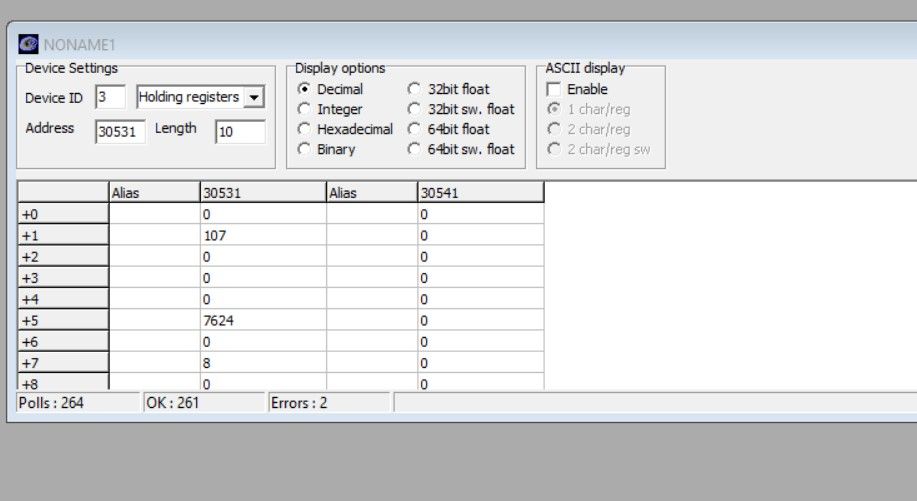Screen dimensions: 917x501
Task: Click the Length input field
Action: pos(240,132)
